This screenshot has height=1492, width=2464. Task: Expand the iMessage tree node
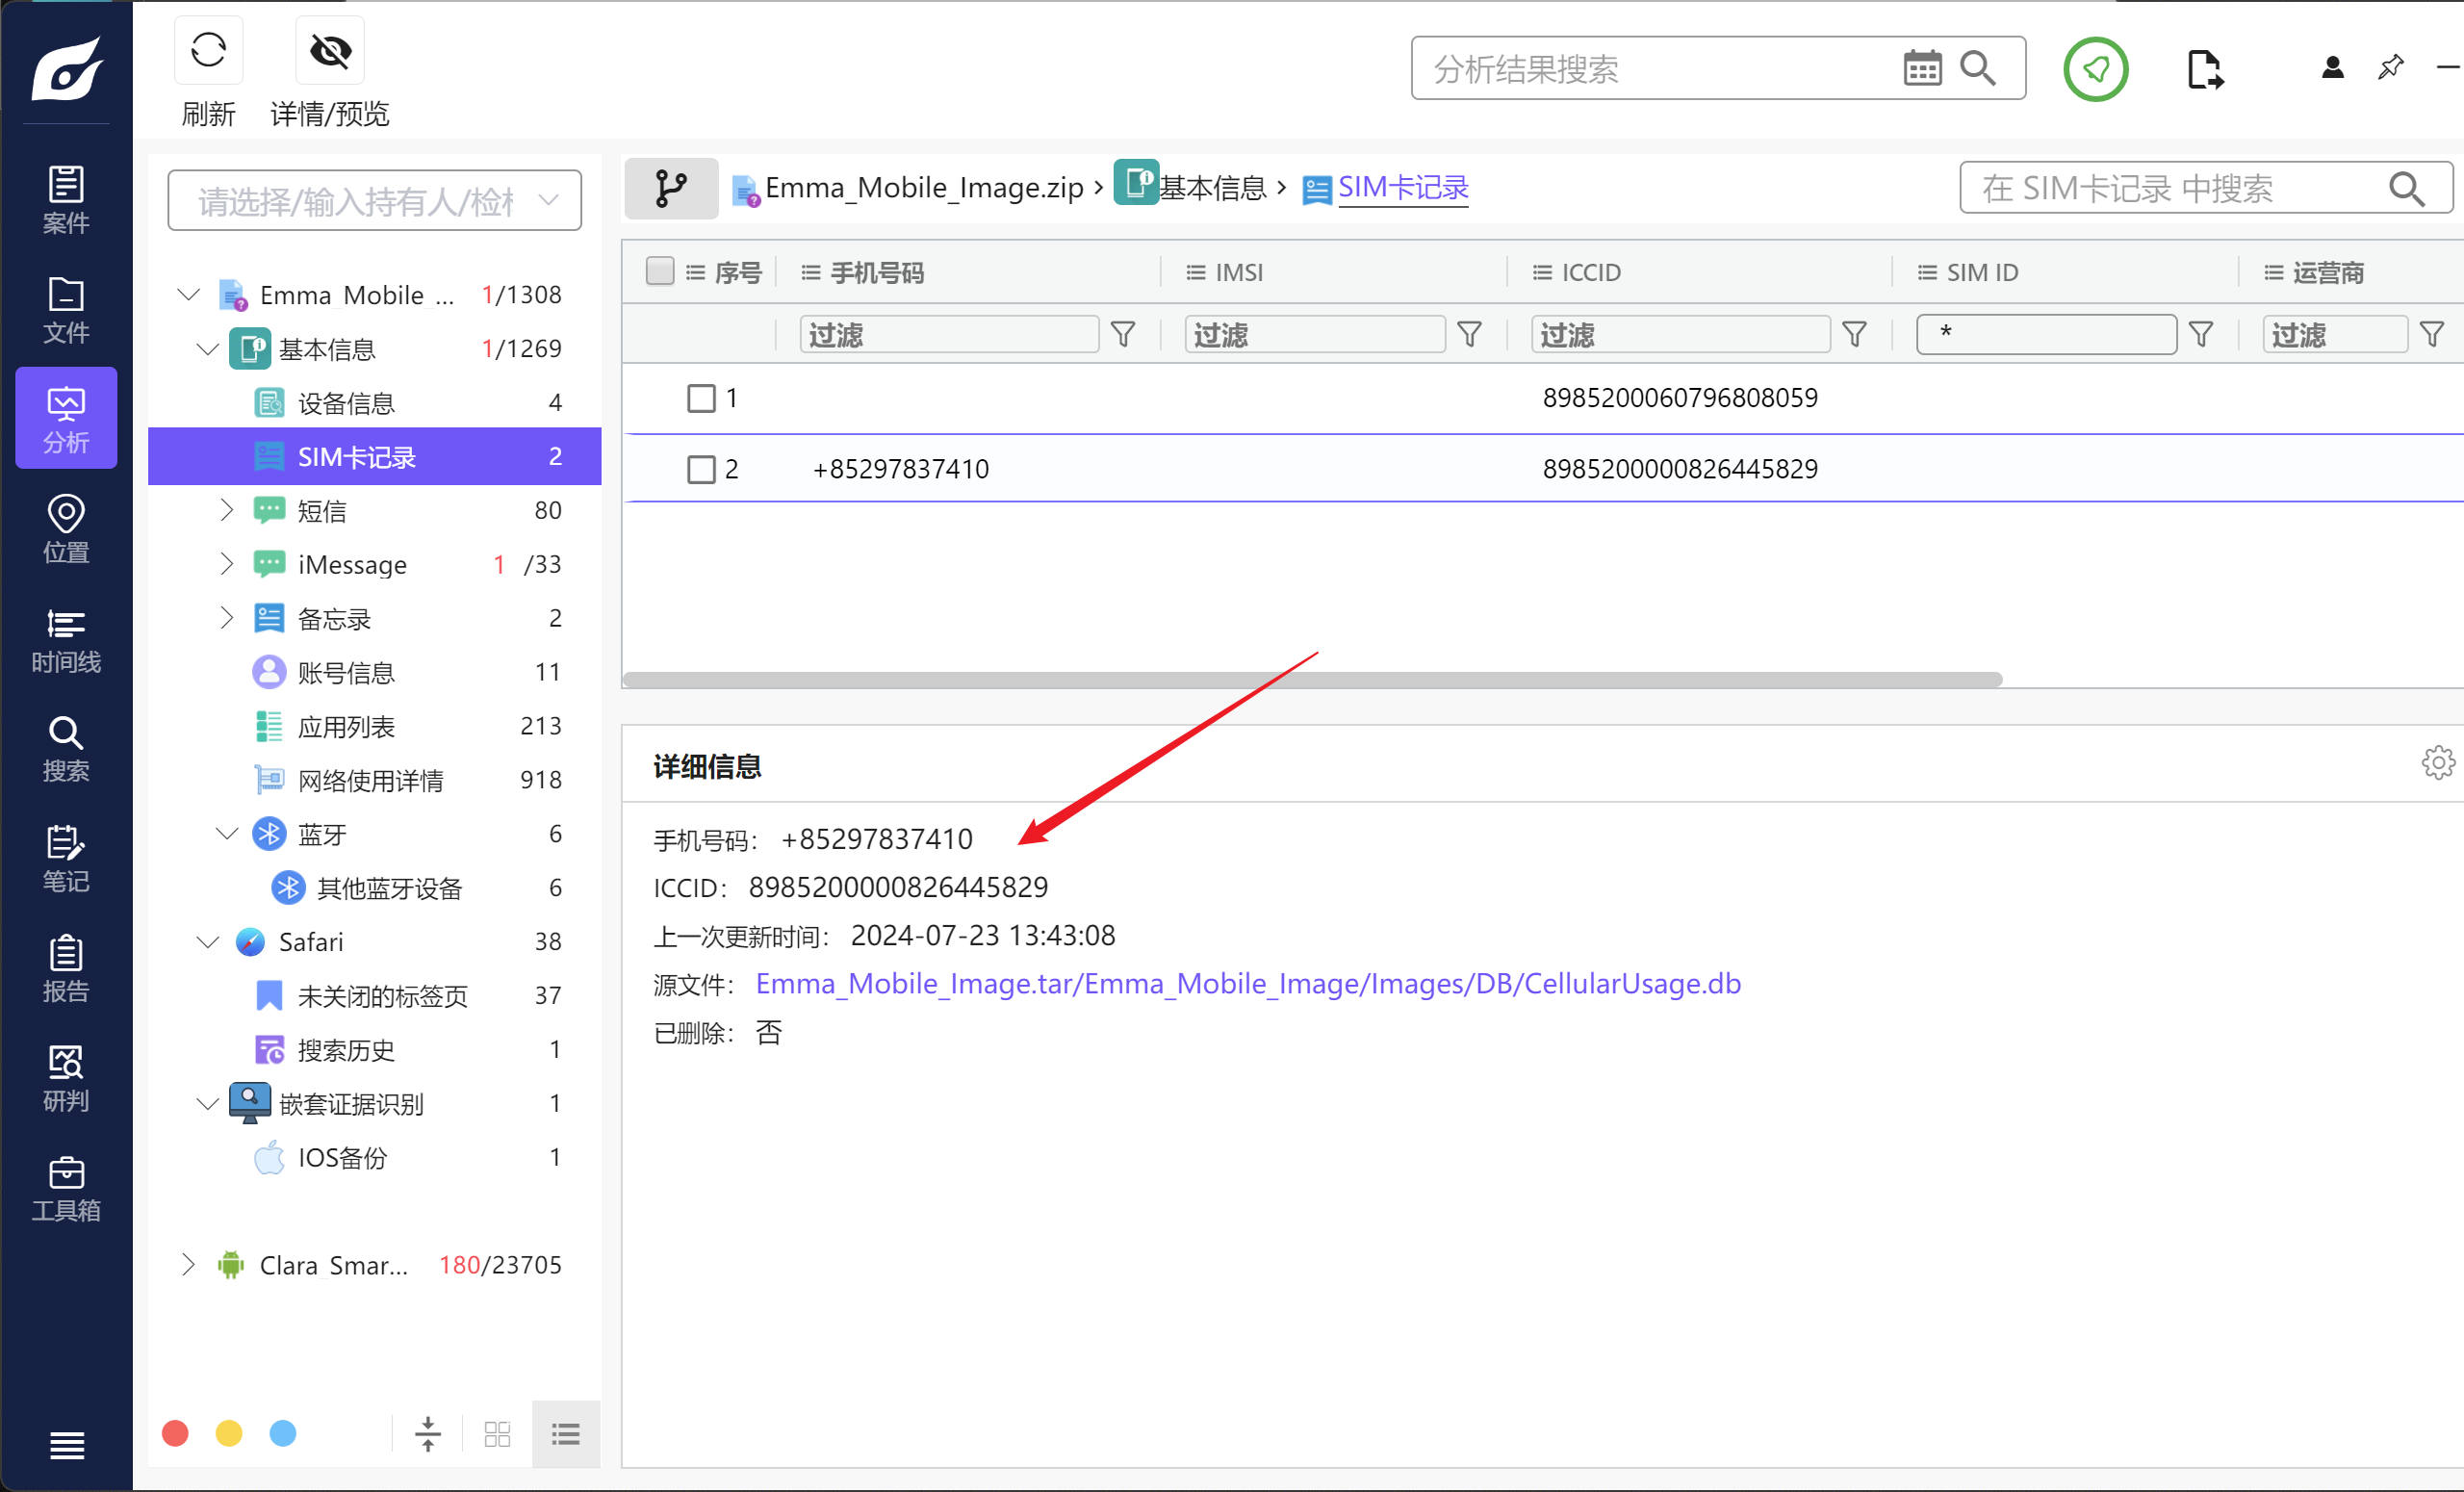(226, 564)
